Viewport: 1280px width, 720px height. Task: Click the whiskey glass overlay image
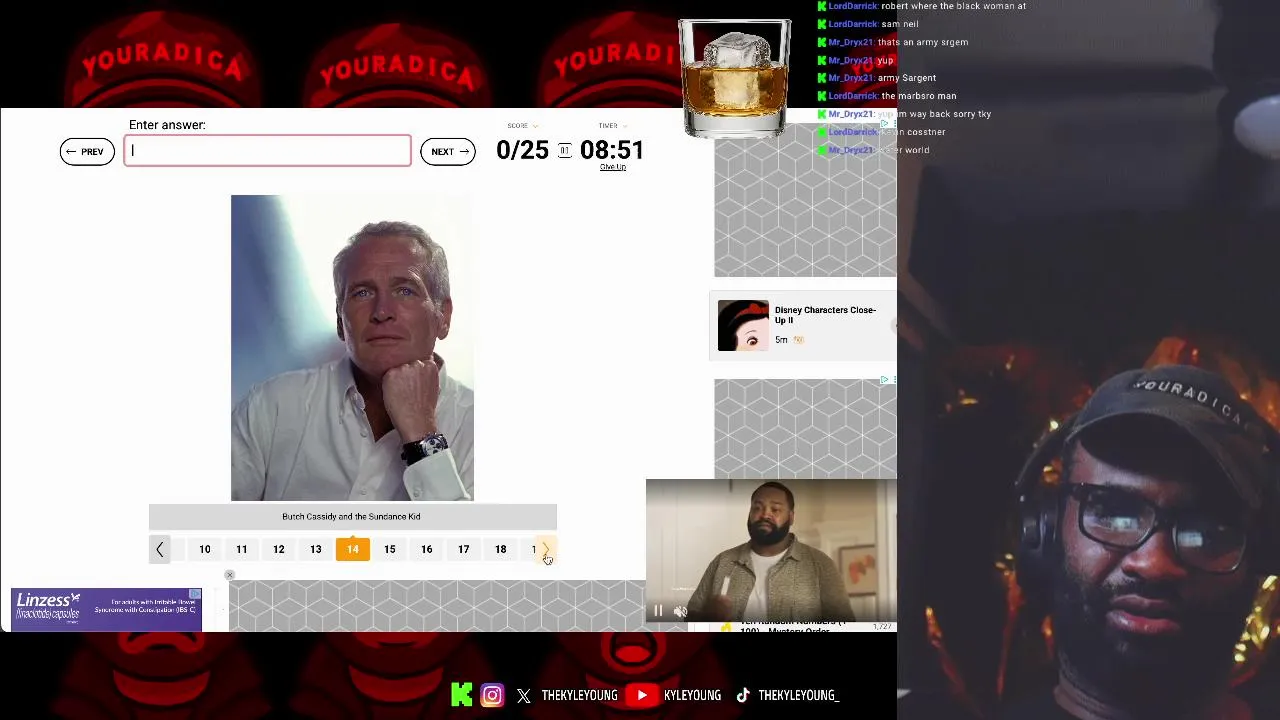pos(735,78)
